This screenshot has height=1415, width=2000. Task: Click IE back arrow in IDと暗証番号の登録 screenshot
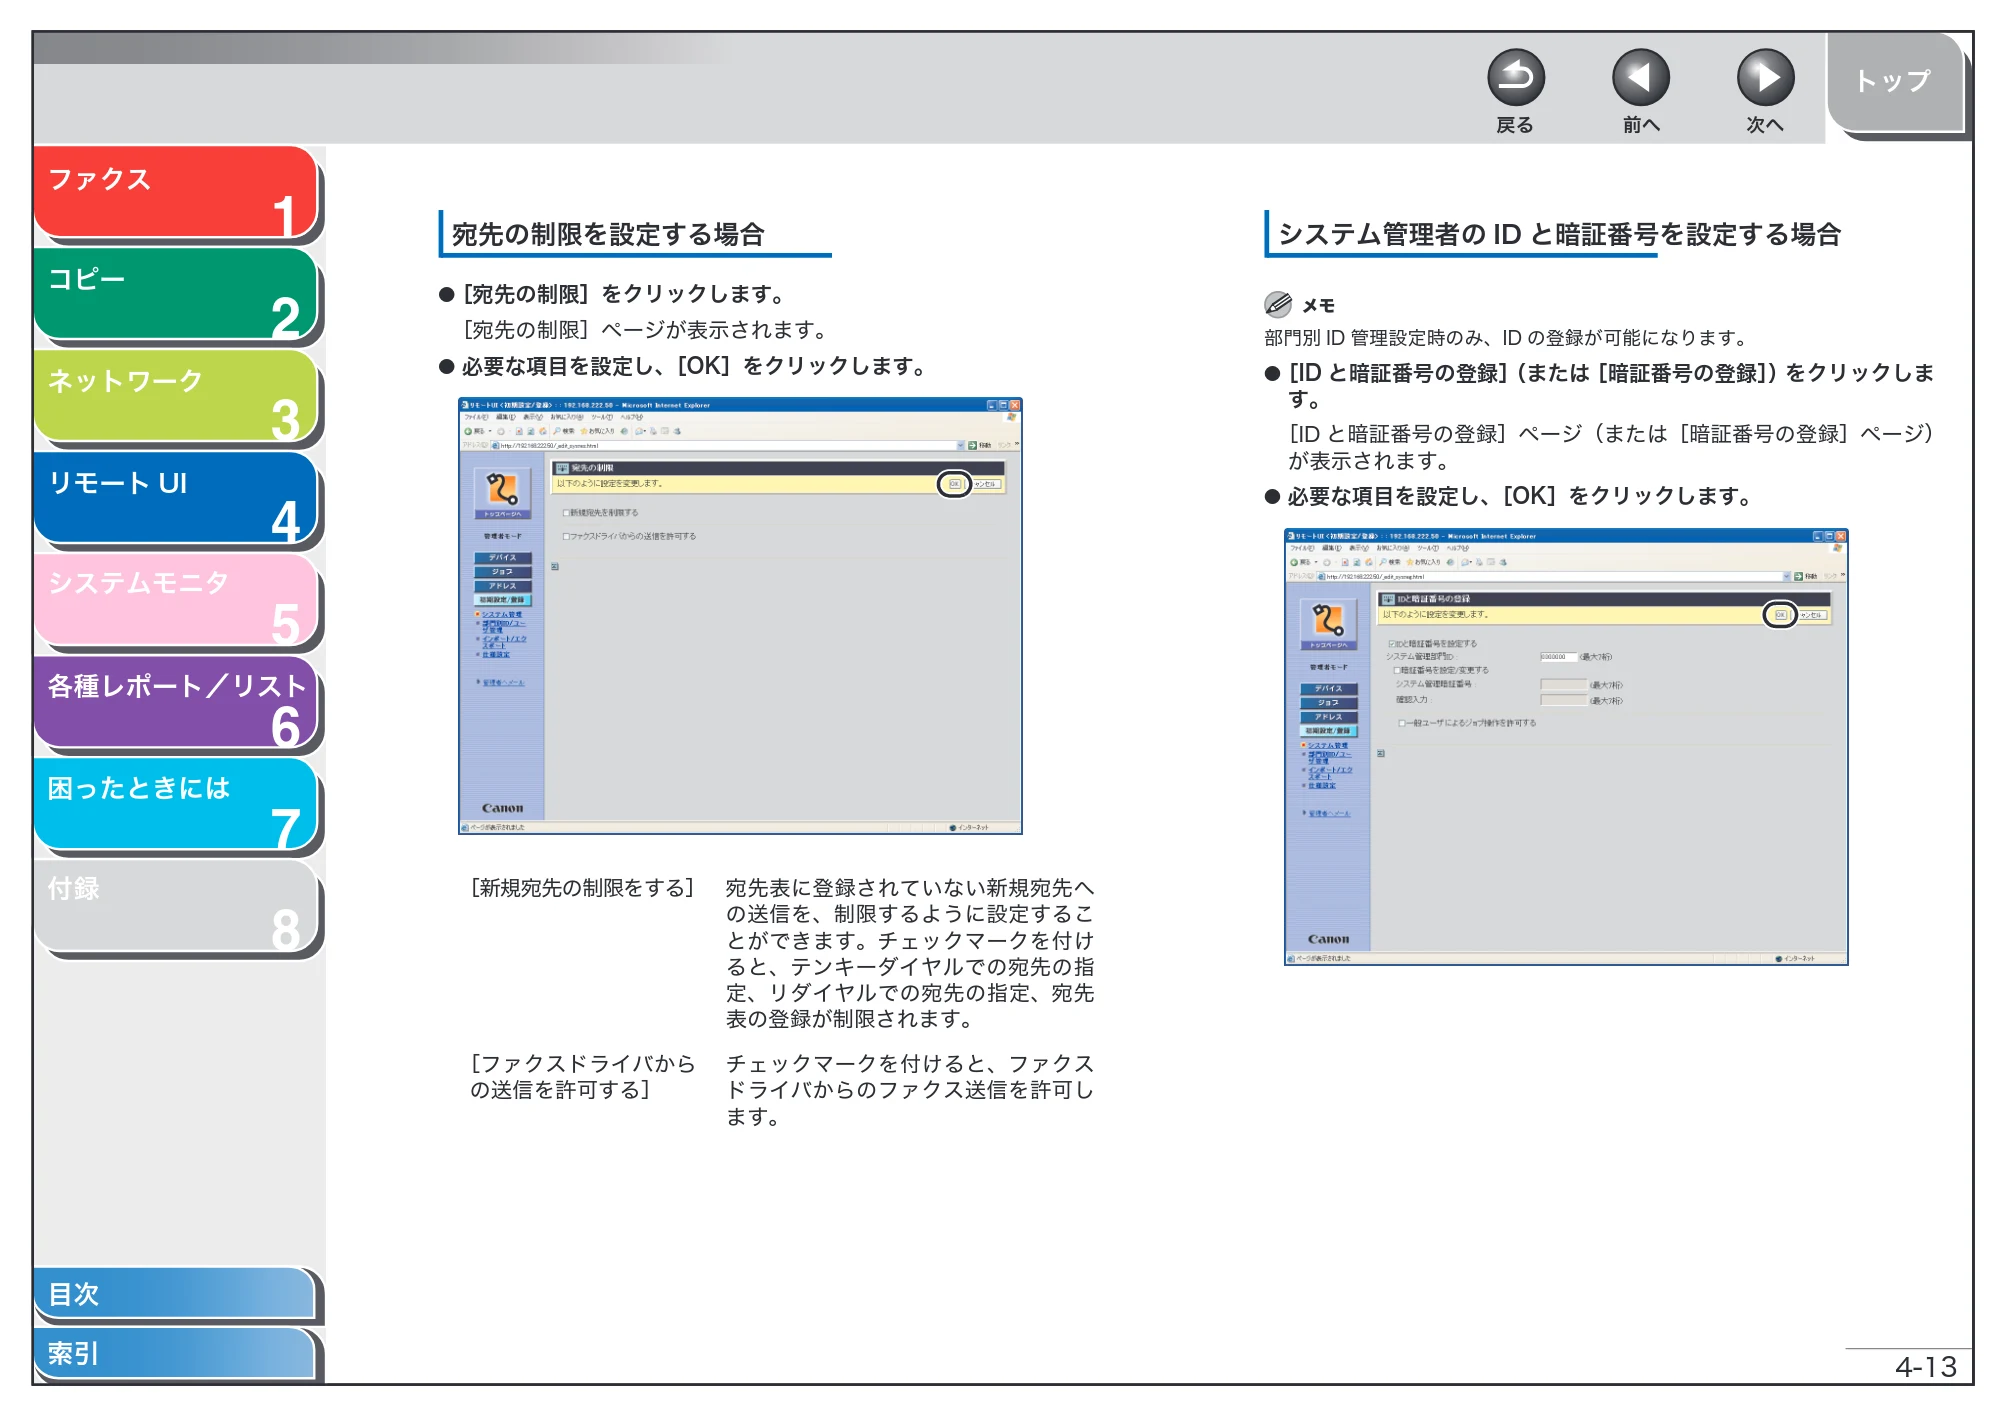click(1294, 562)
